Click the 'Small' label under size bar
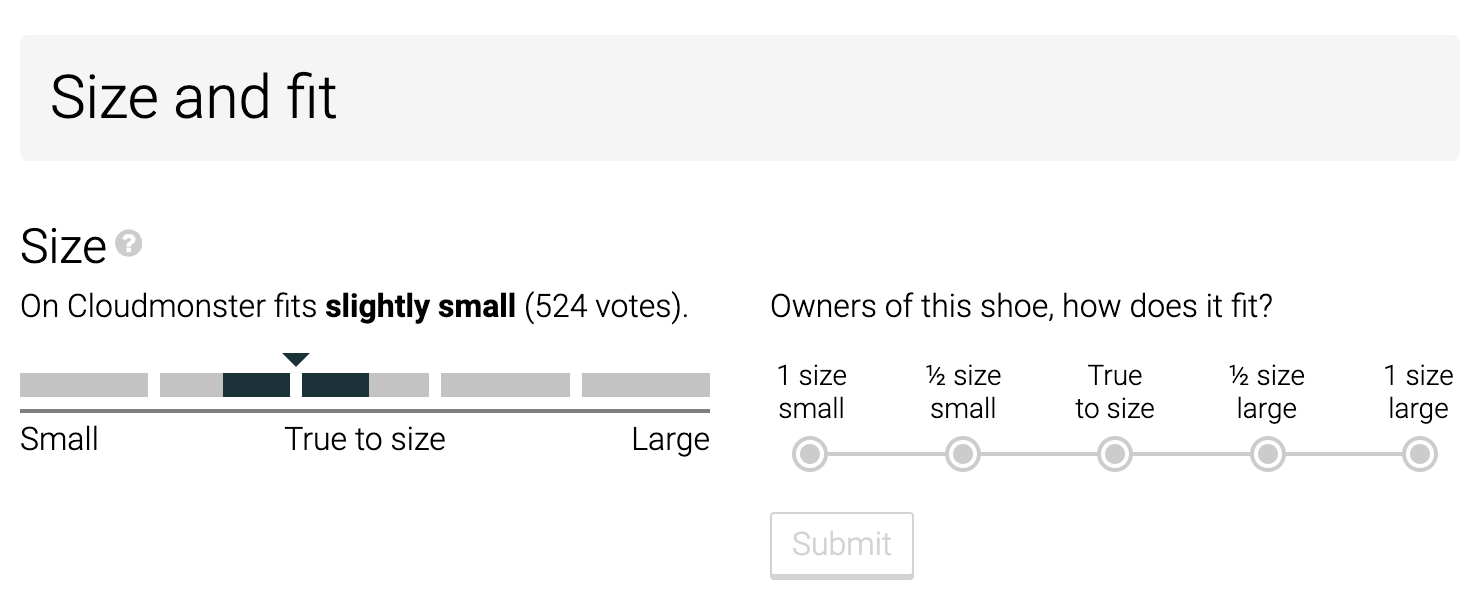Viewport: 1484px width, 610px height. (x=59, y=439)
